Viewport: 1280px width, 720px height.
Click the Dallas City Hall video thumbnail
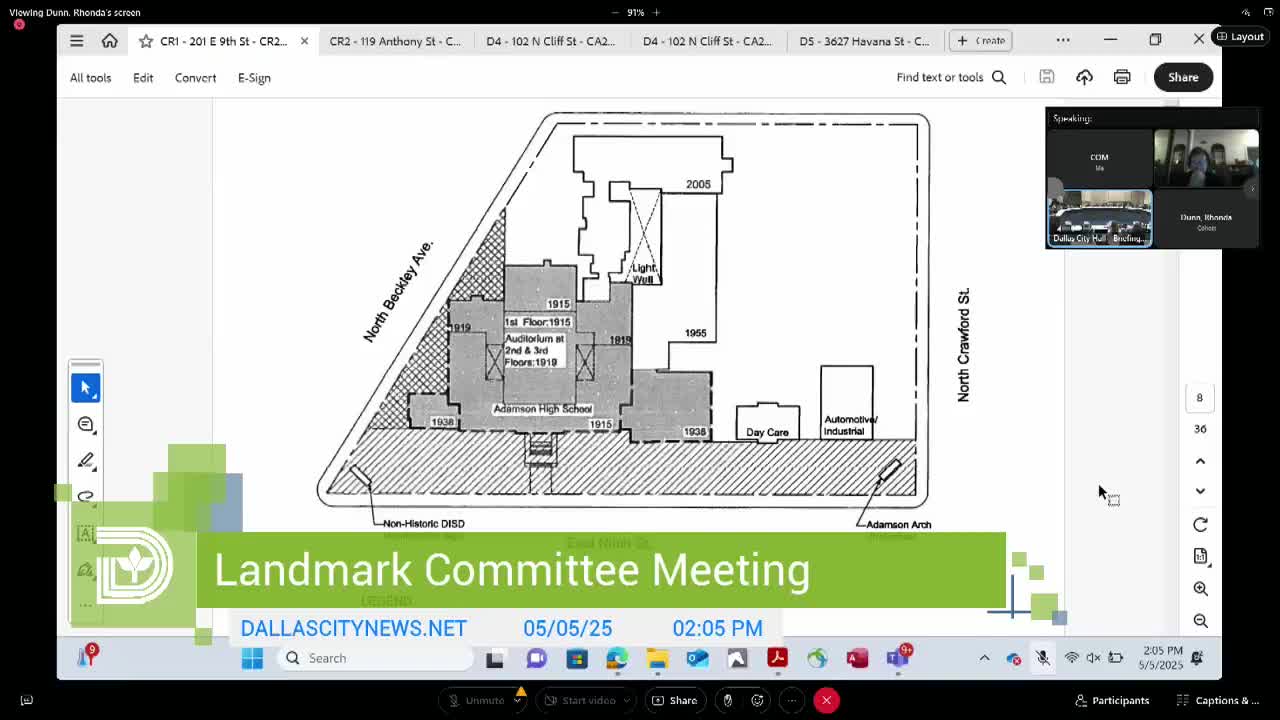[1099, 217]
